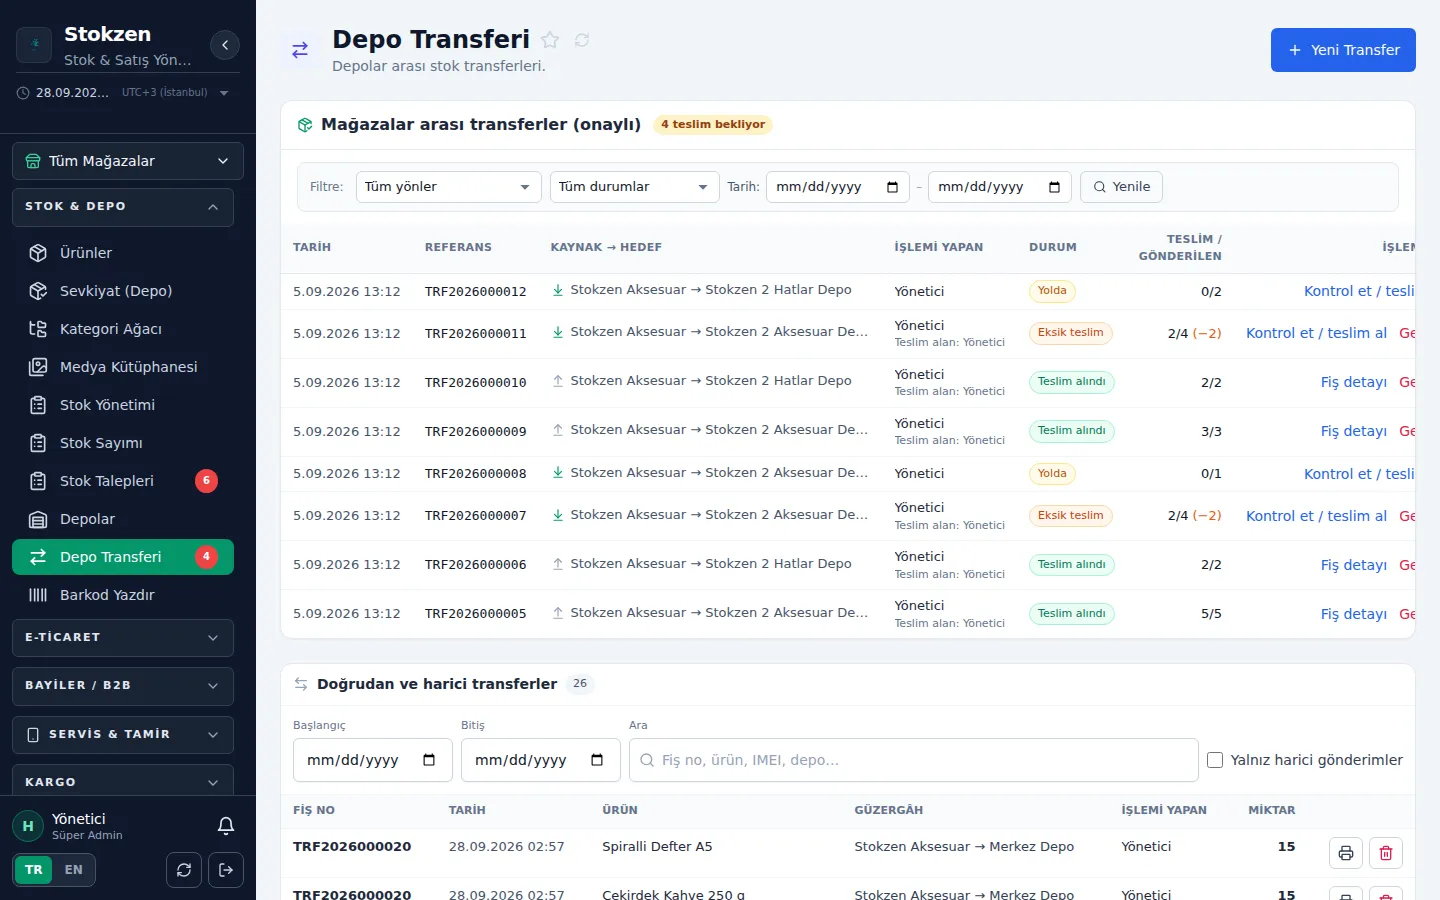Screen dimensions: 1440x900
Task: Switch language to TR
Action: coord(34,870)
